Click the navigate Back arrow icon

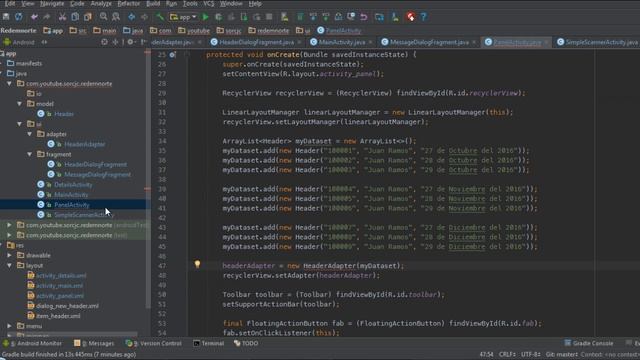132,17
